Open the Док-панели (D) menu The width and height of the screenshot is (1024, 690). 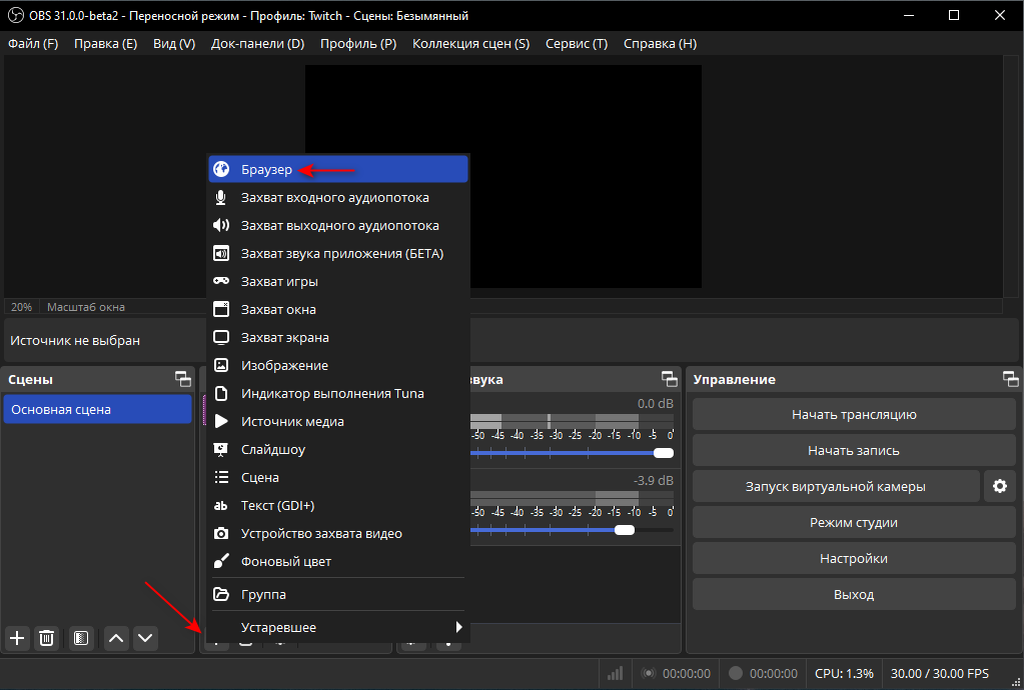(258, 44)
